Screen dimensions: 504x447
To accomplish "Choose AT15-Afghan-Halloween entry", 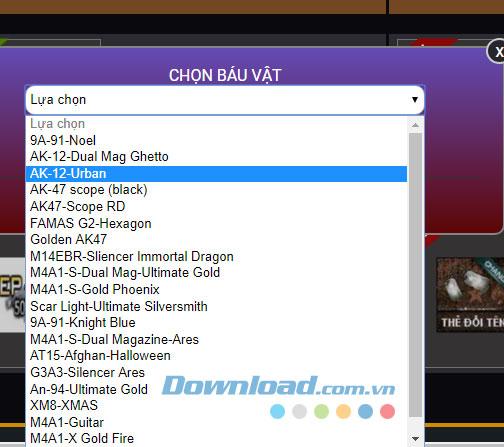I will point(216,356).
